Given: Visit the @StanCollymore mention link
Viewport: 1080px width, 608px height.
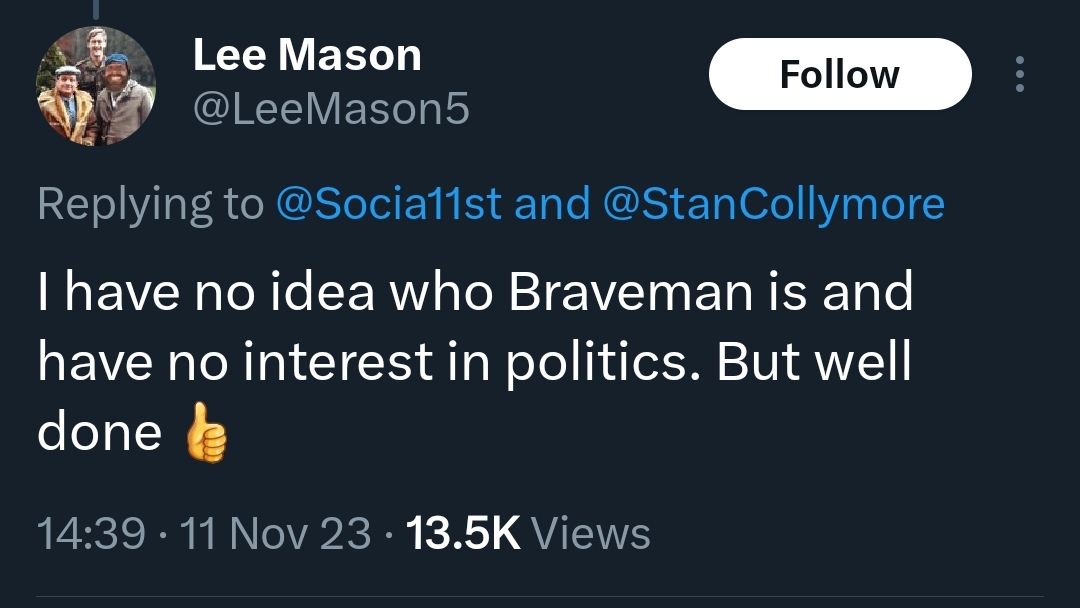Looking at the screenshot, I should point(773,203).
